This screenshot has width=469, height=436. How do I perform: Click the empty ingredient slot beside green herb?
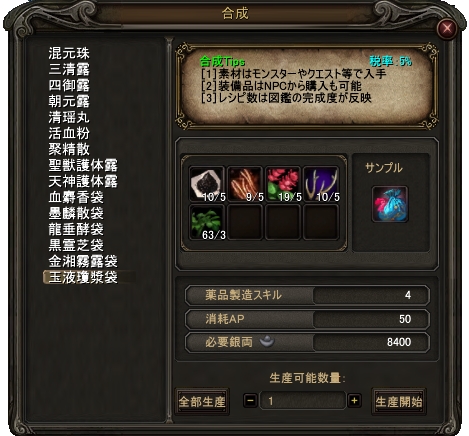pos(245,222)
